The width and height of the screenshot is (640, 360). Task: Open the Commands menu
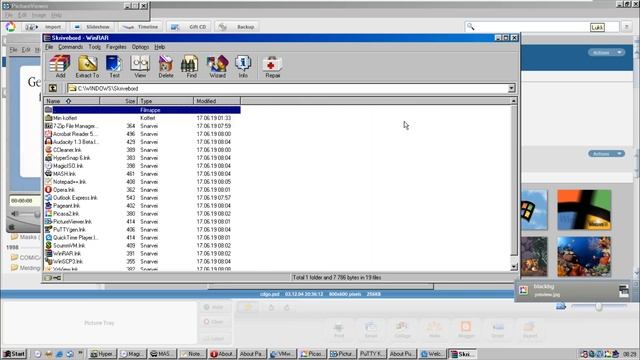(70, 47)
